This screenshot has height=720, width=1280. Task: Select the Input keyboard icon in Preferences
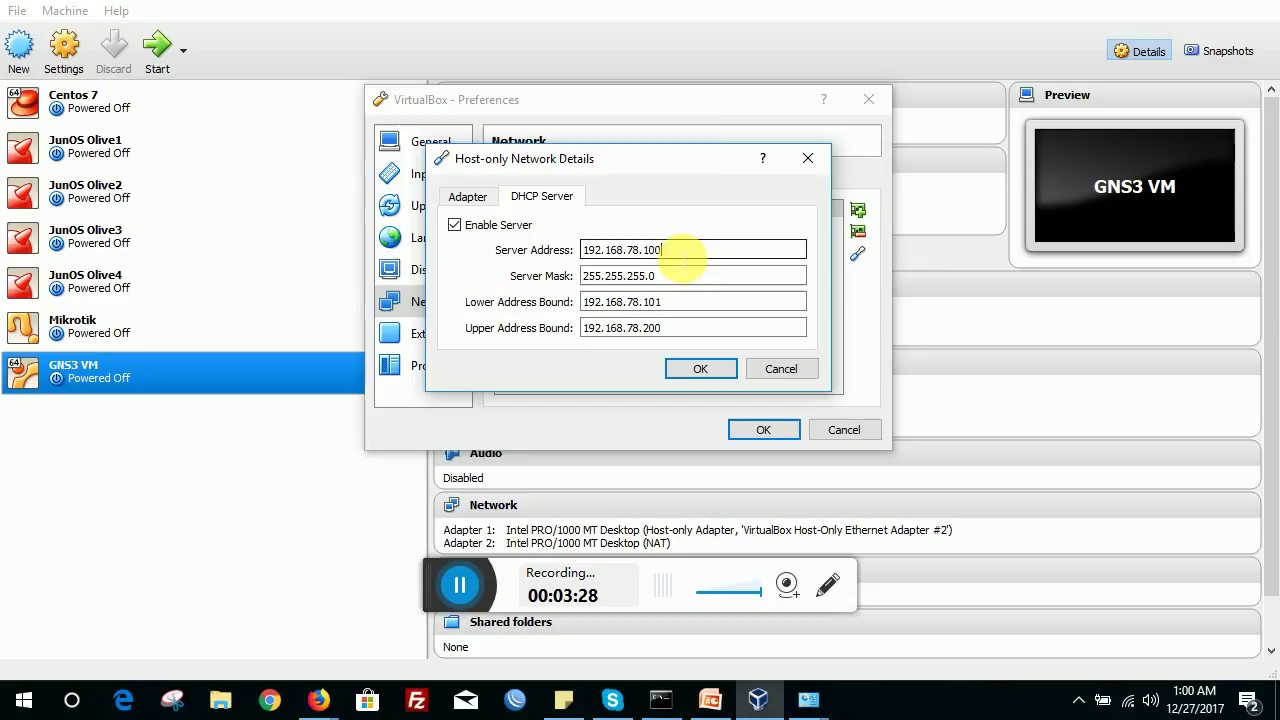pos(390,173)
